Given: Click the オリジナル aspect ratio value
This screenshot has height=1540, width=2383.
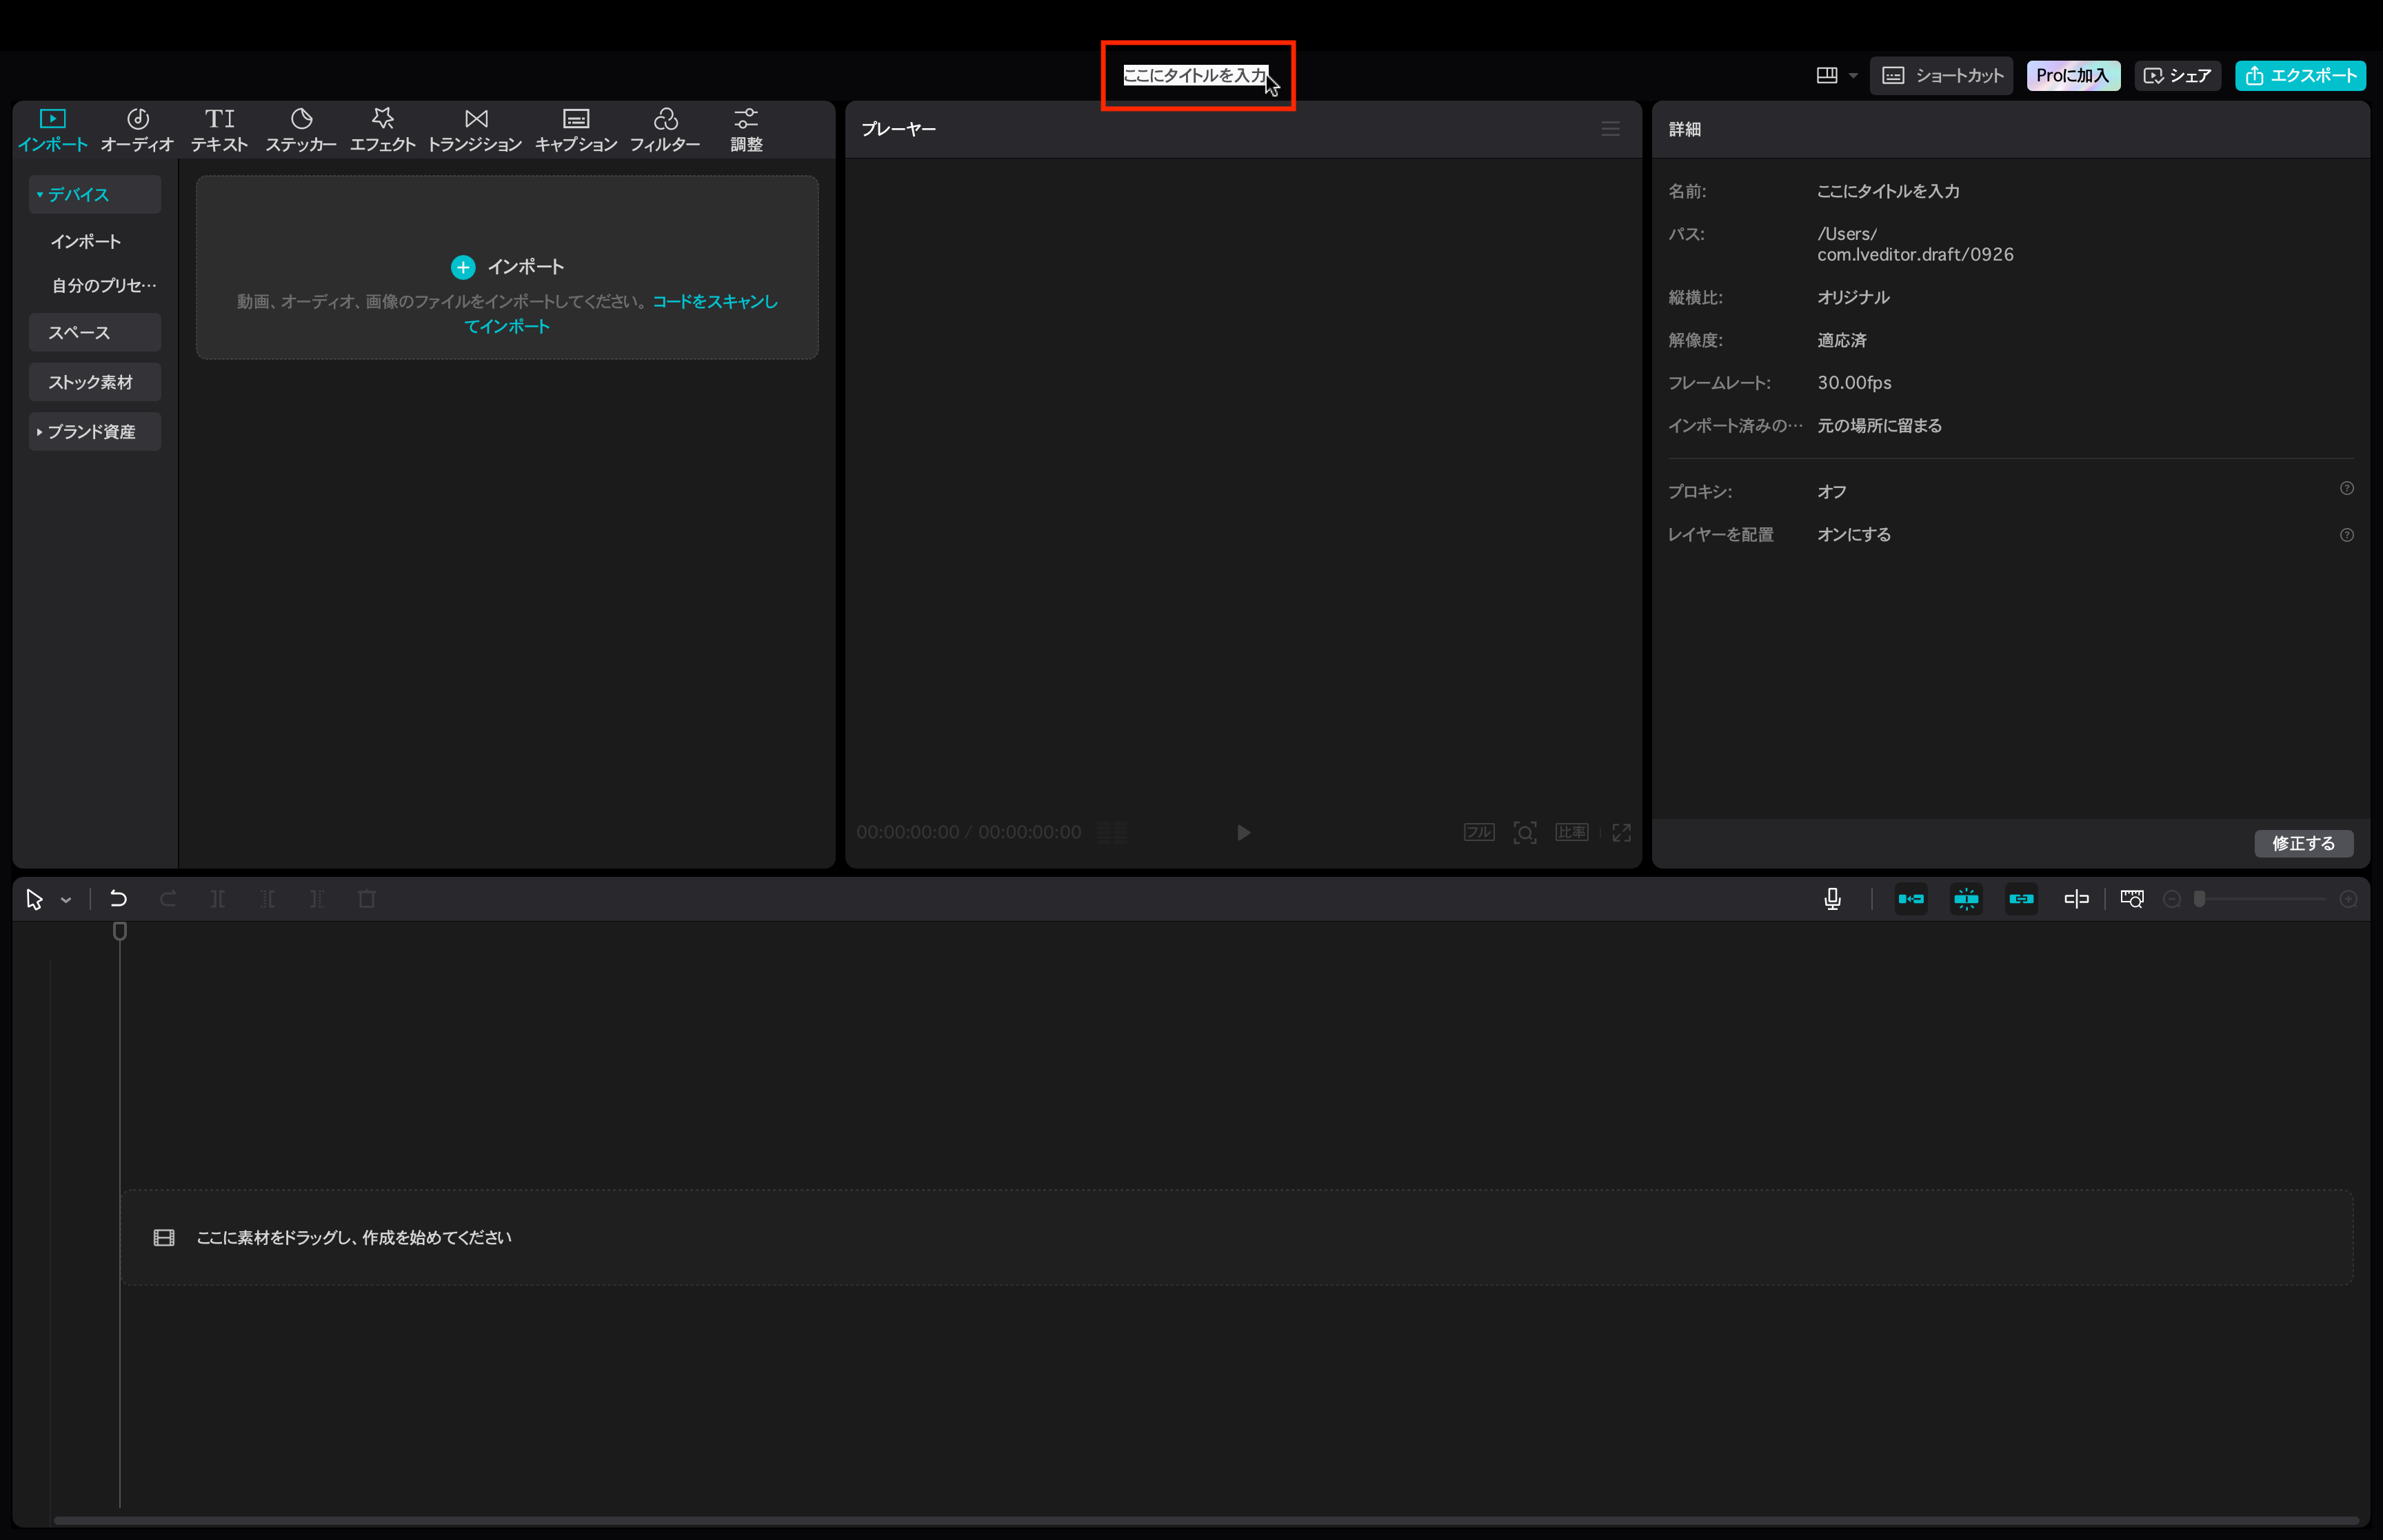Looking at the screenshot, I should (1853, 297).
